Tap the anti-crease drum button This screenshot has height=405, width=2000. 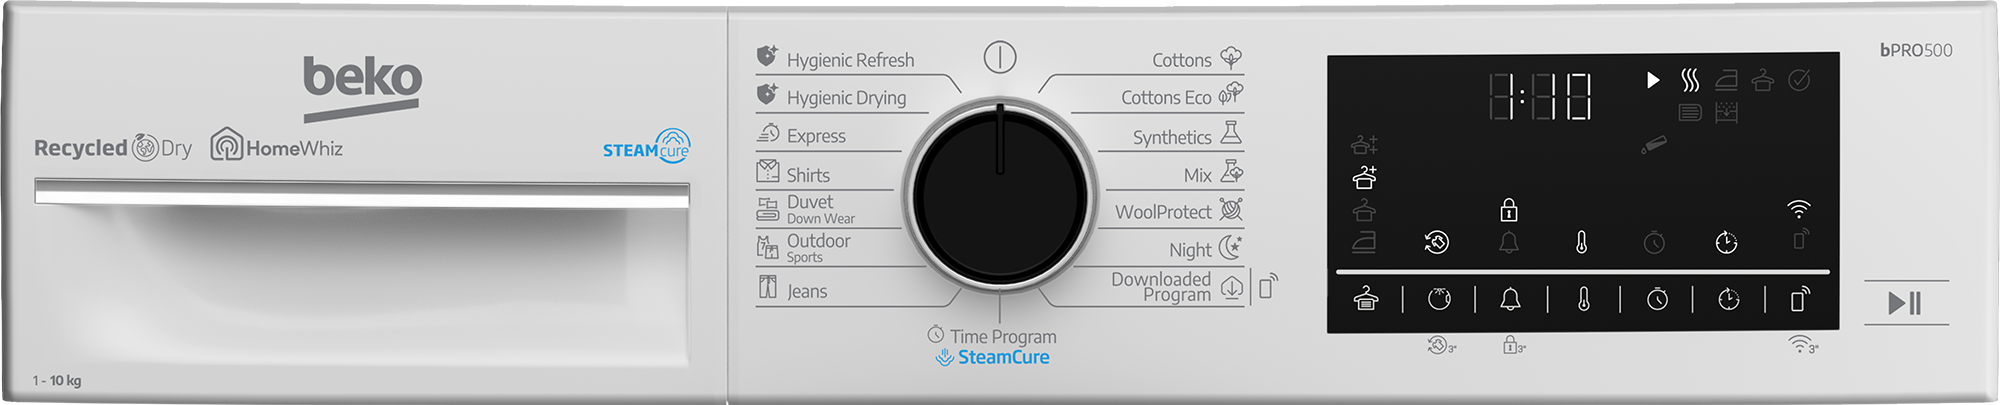(x=1439, y=299)
